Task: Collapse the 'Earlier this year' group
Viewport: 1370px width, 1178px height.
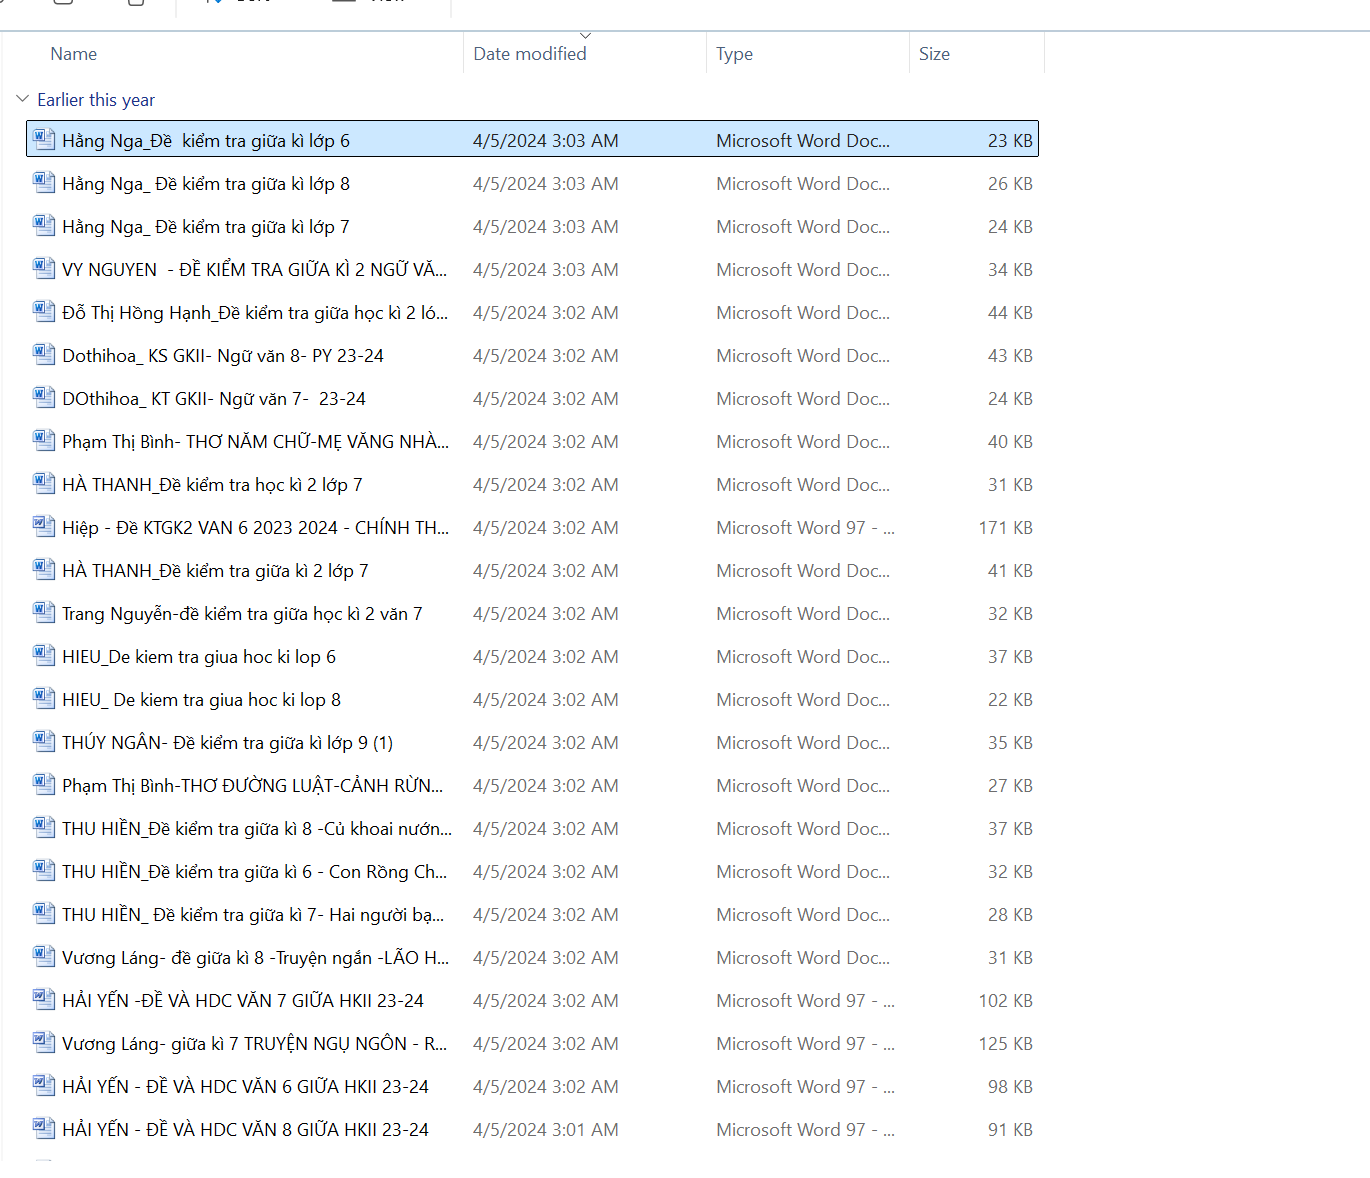Action: click(x=22, y=99)
